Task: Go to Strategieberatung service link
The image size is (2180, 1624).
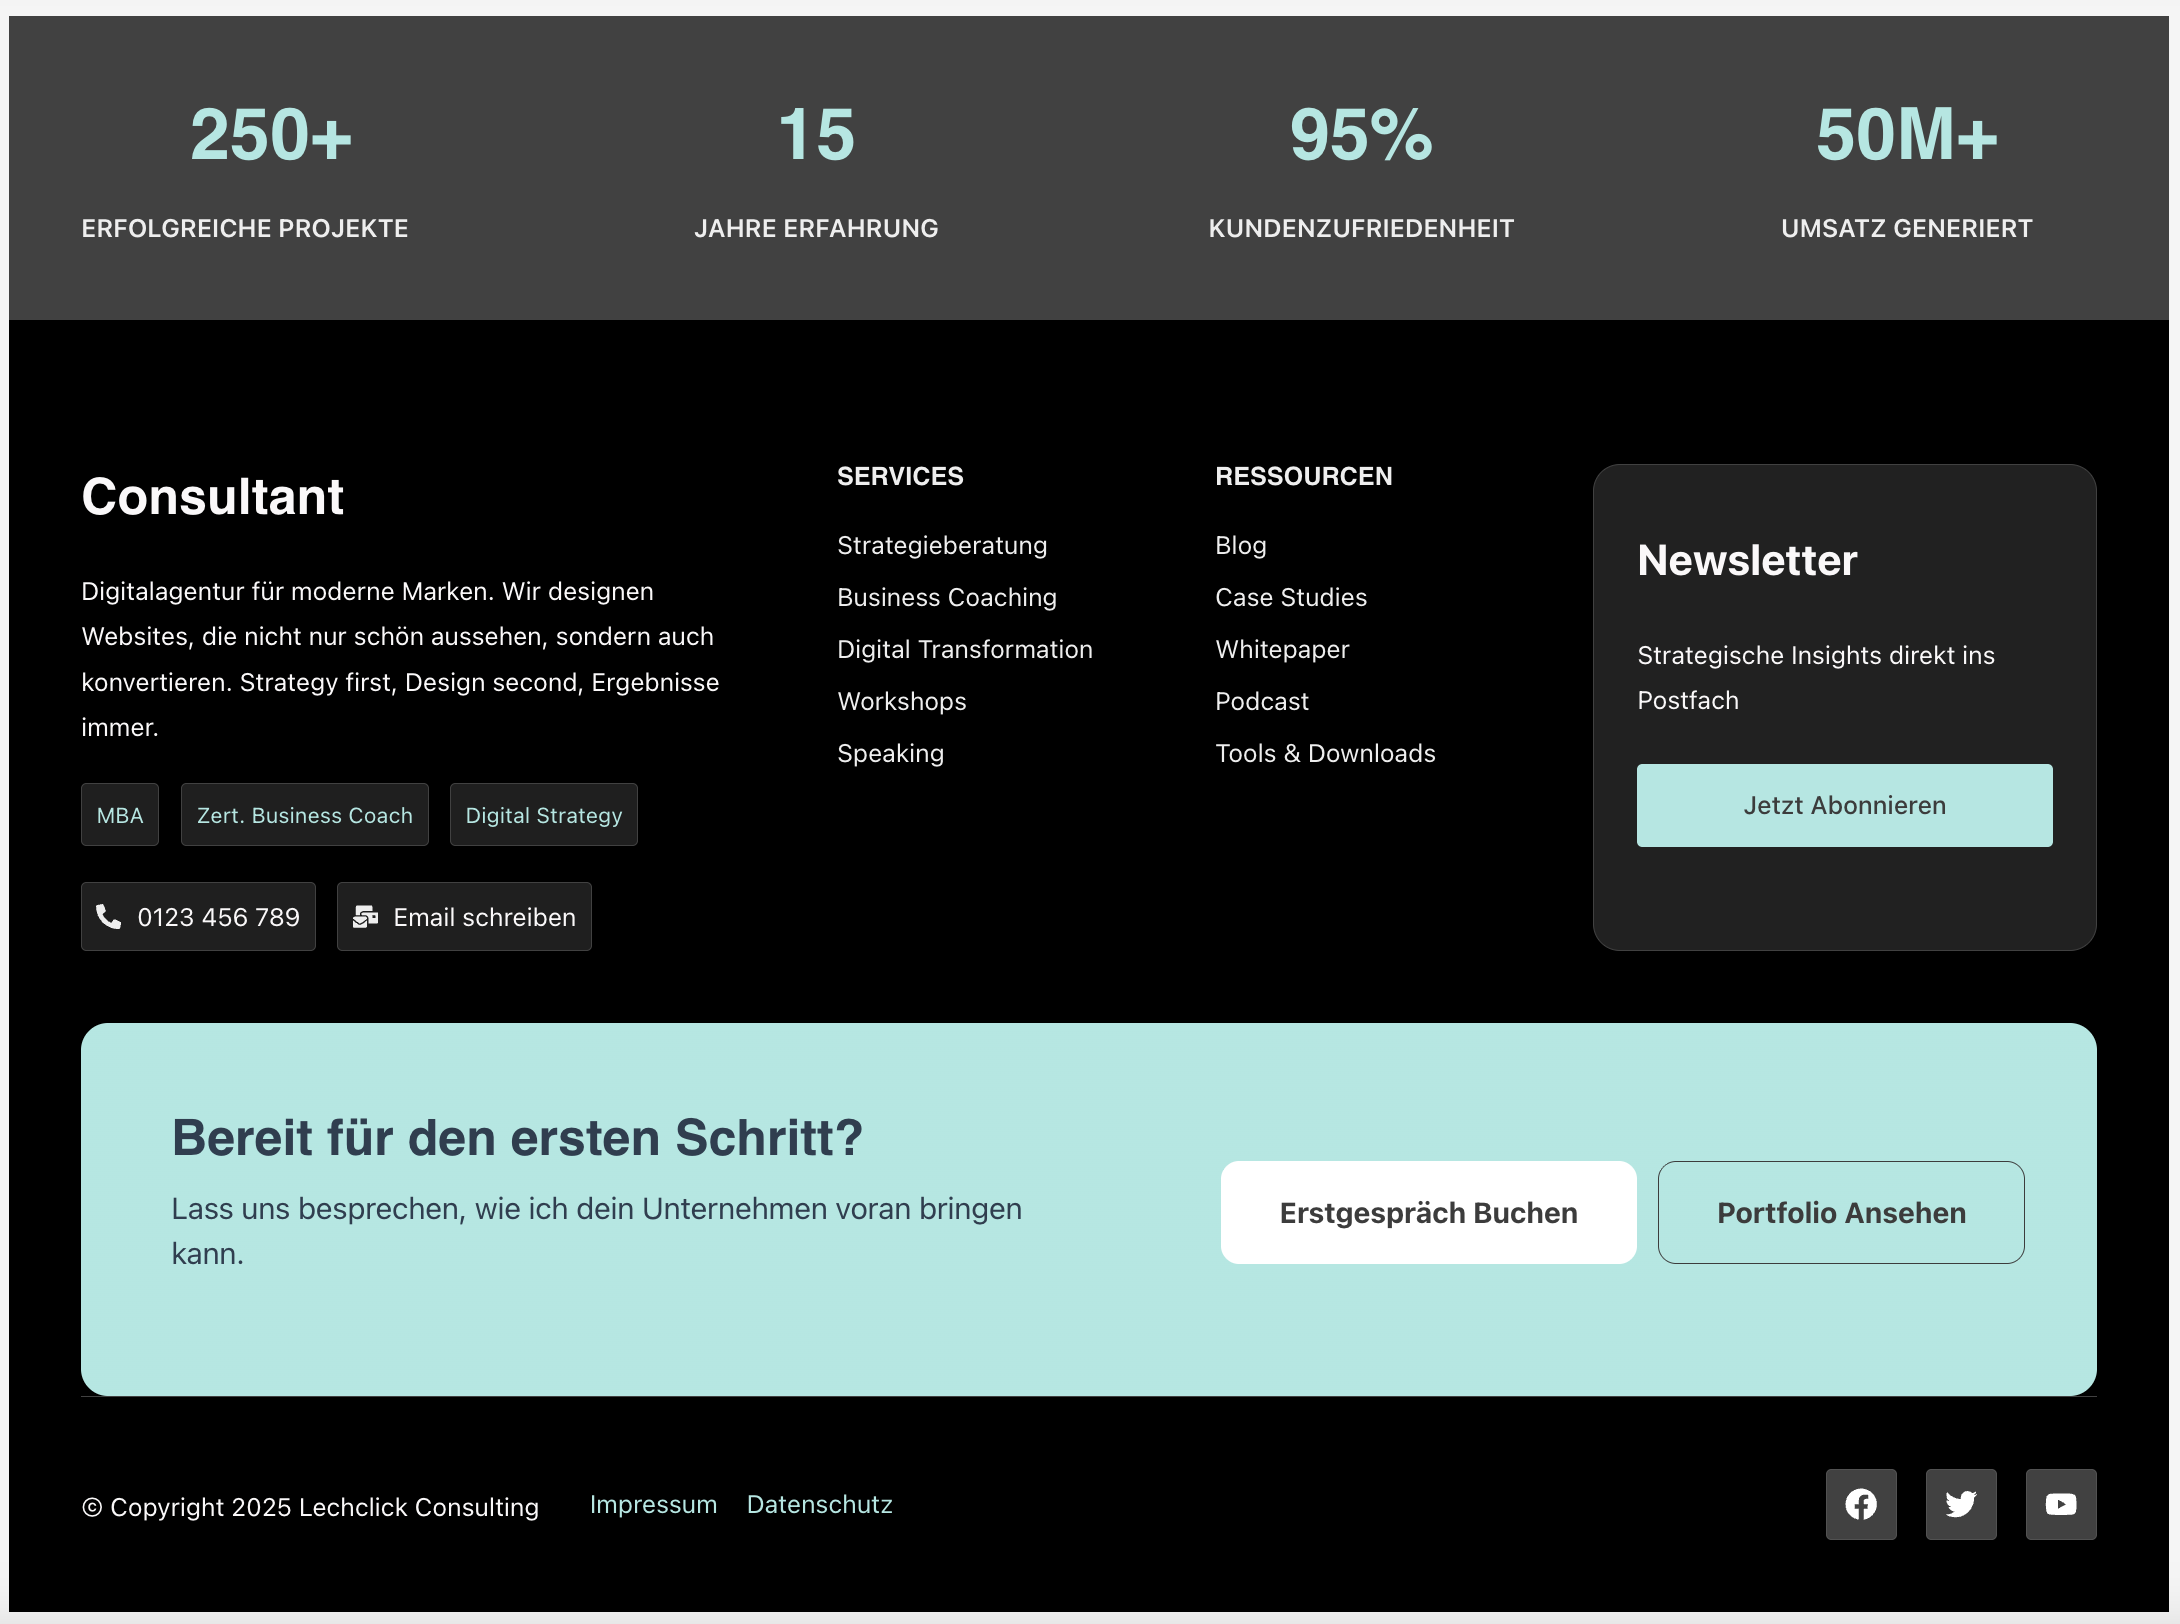Action: (x=942, y=545)
